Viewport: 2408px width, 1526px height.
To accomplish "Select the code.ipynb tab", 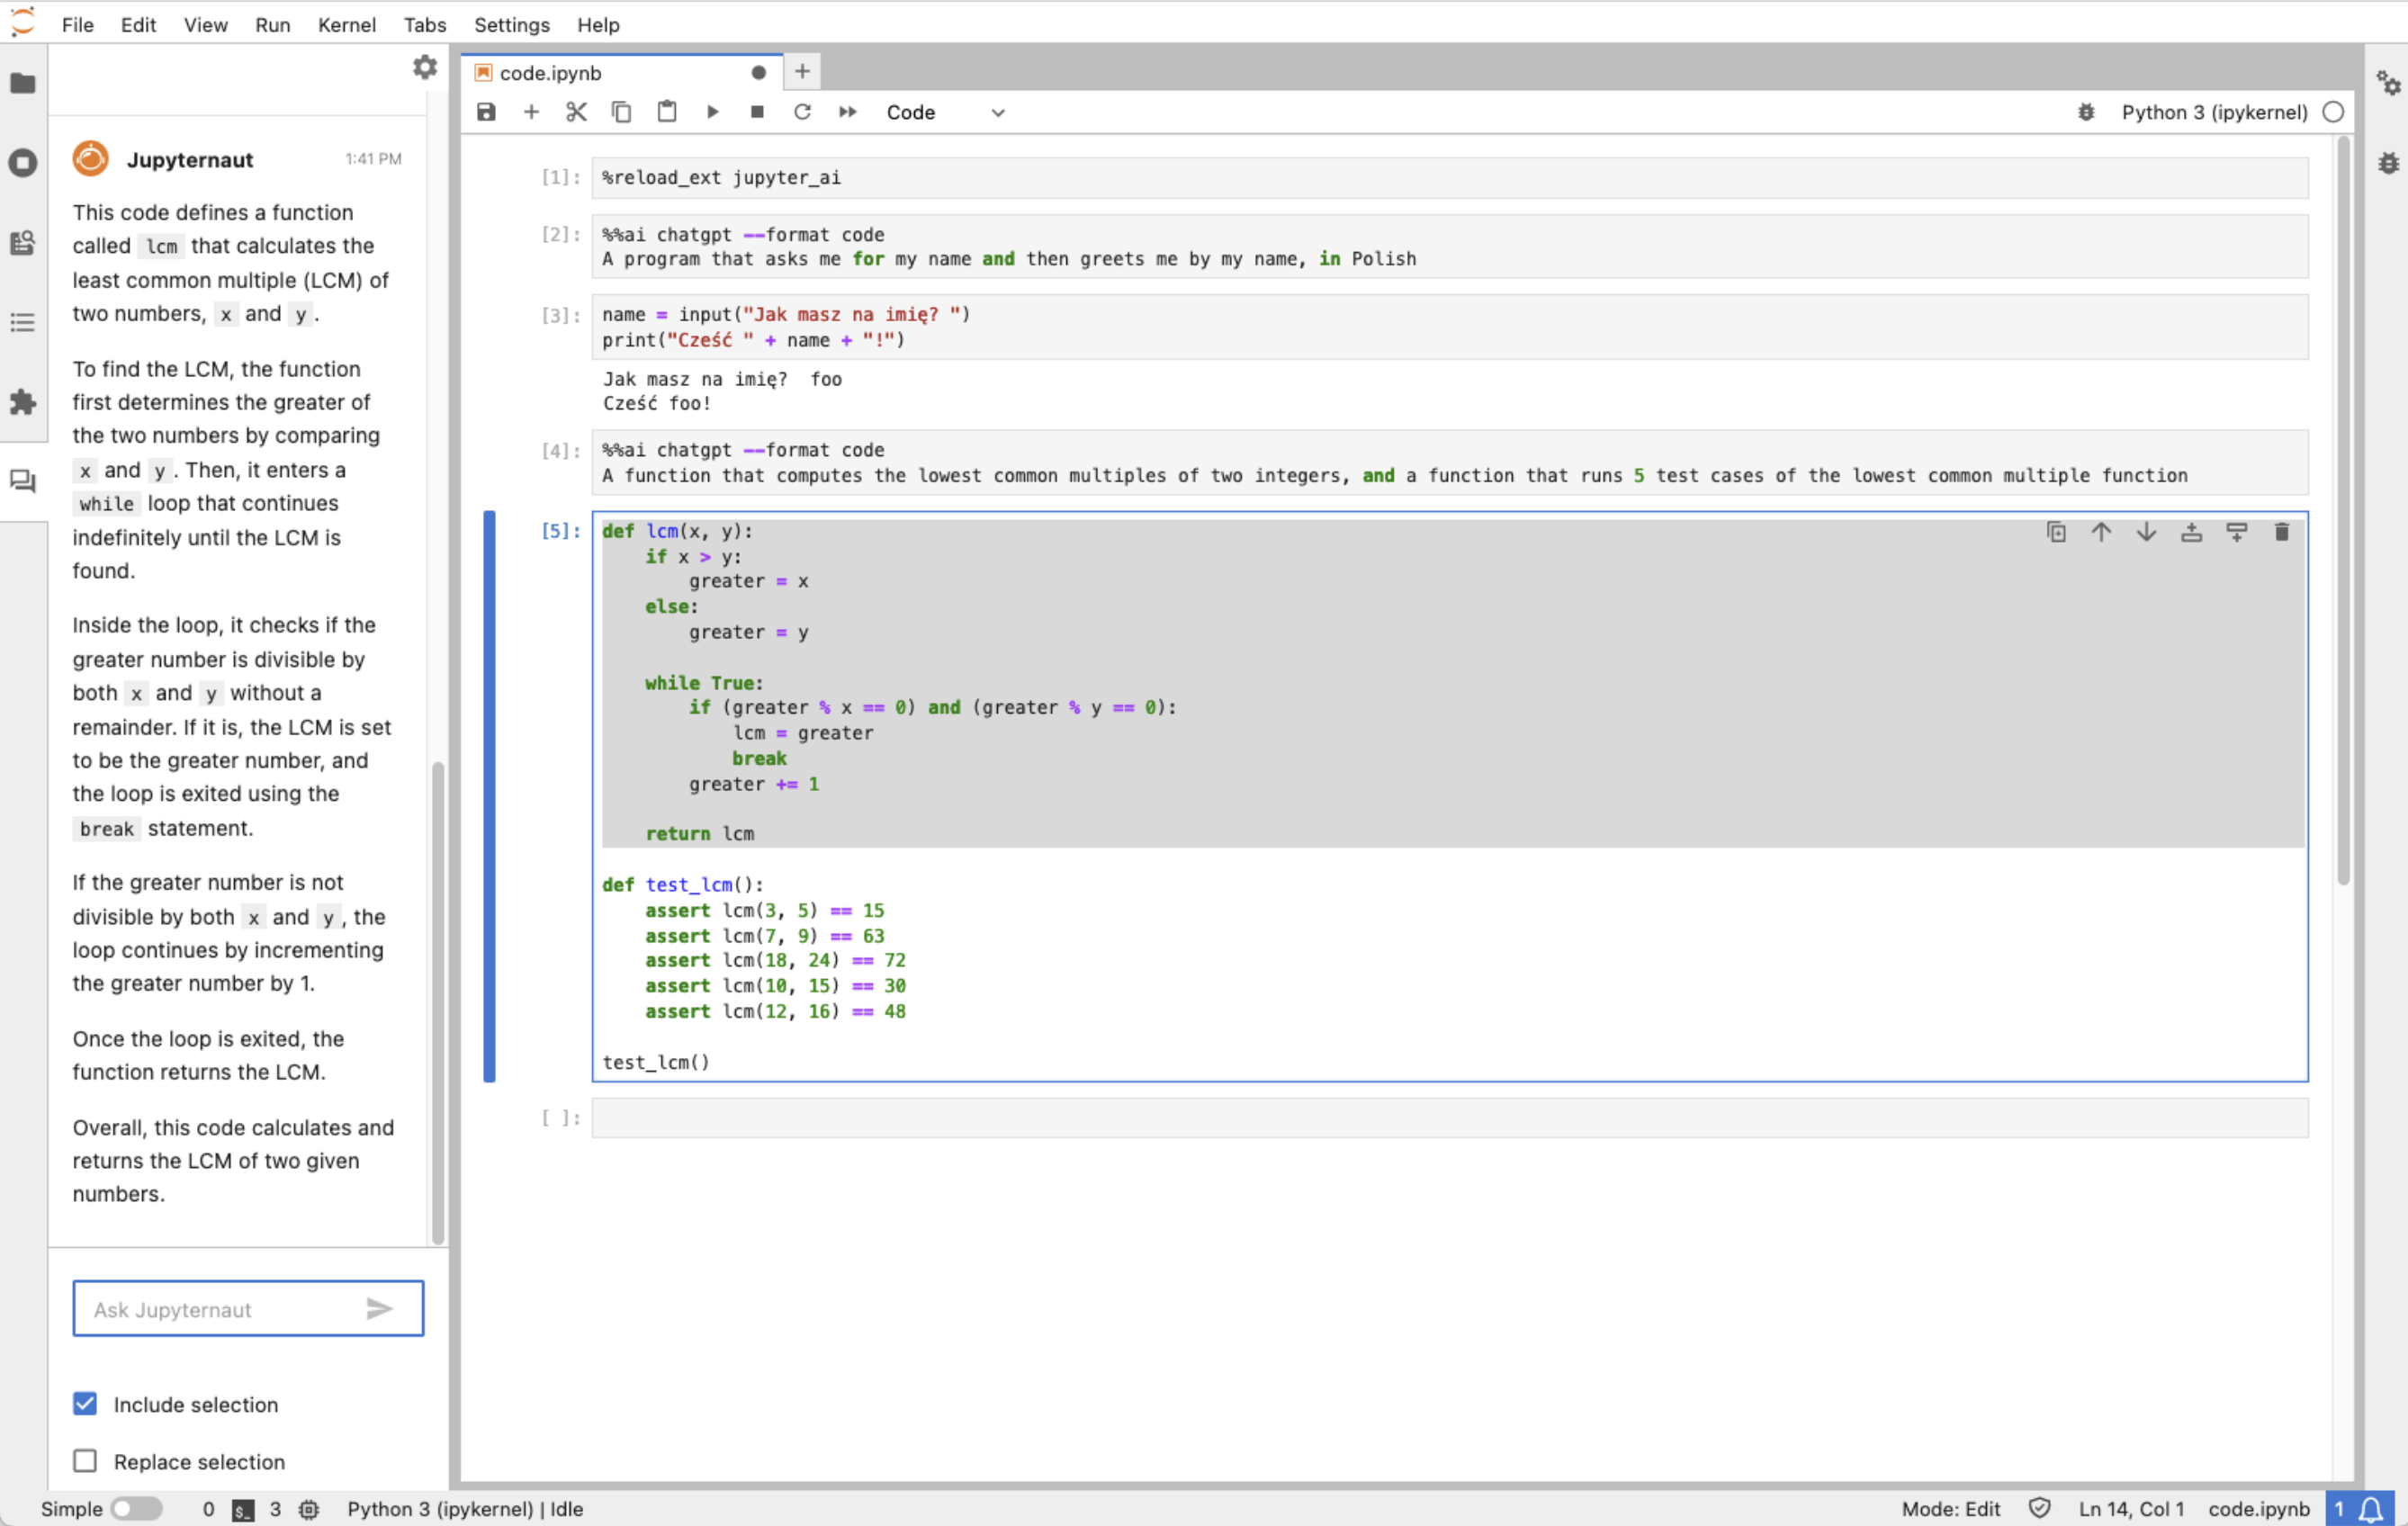I will [551, 73].
